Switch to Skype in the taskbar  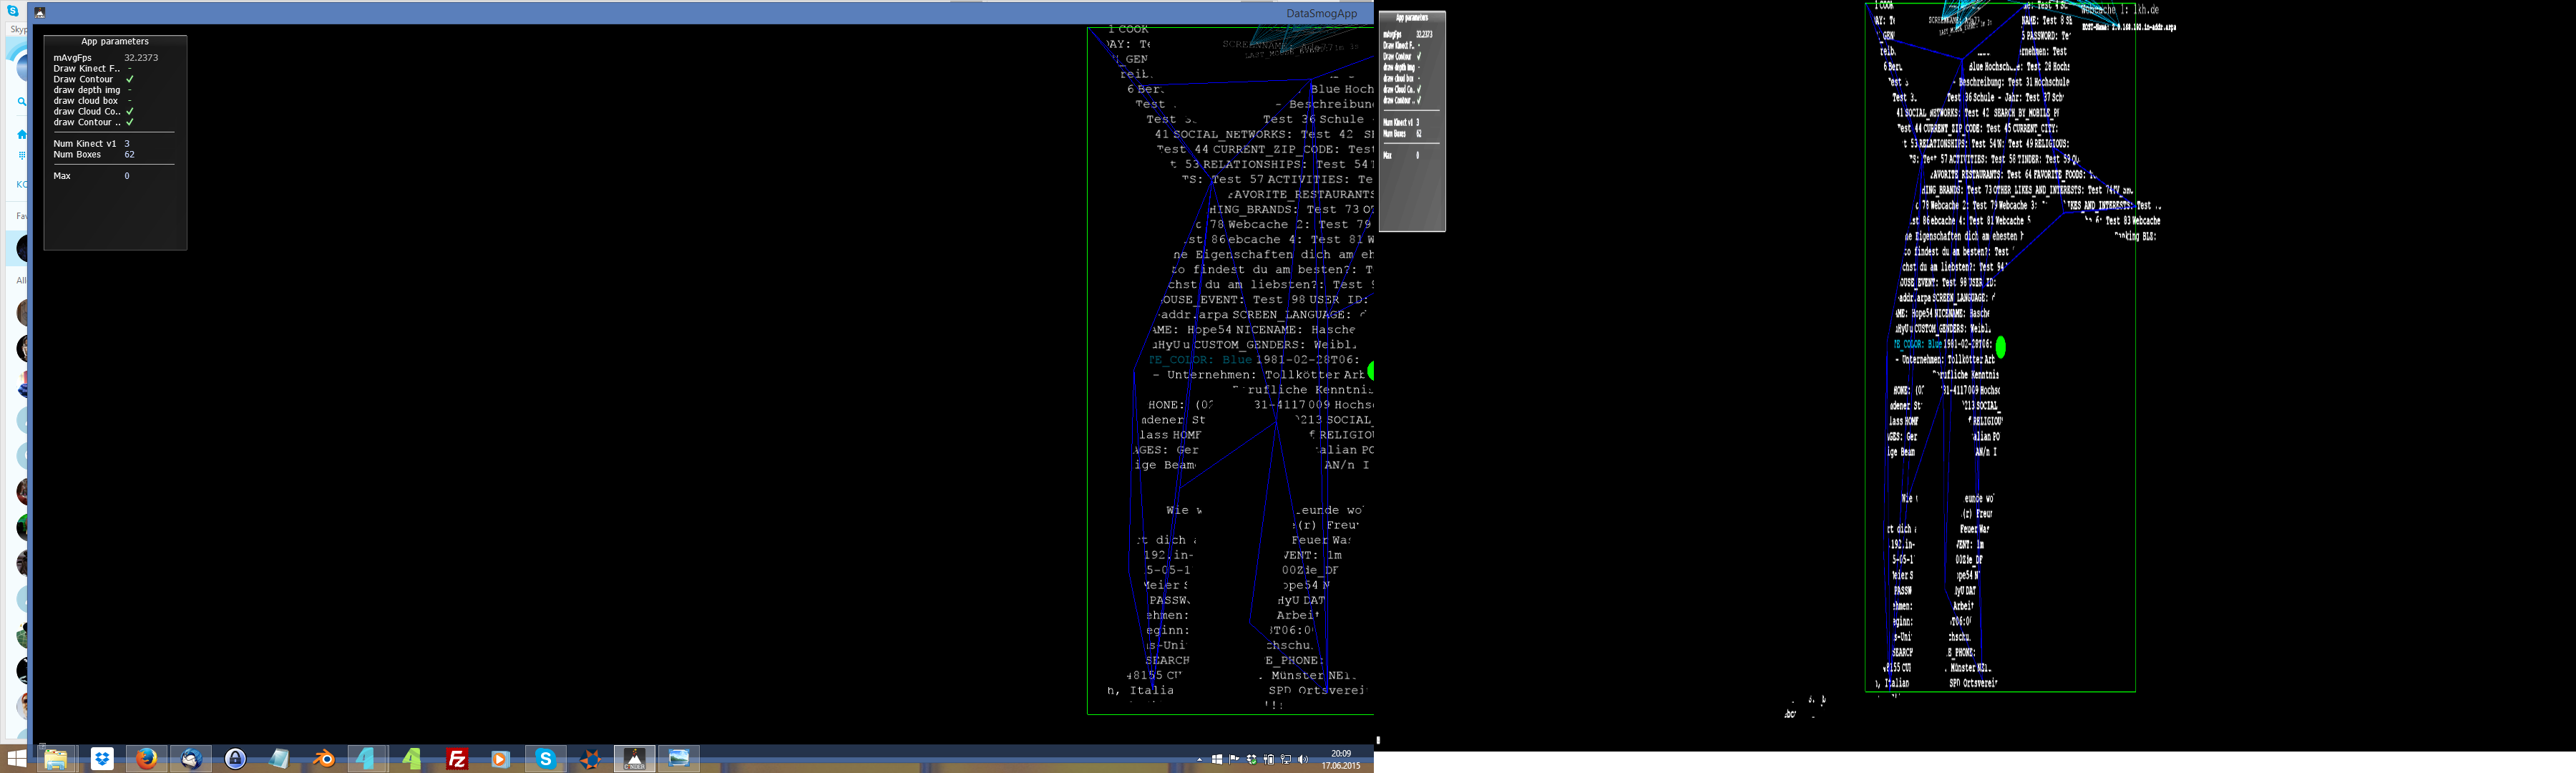545,759
